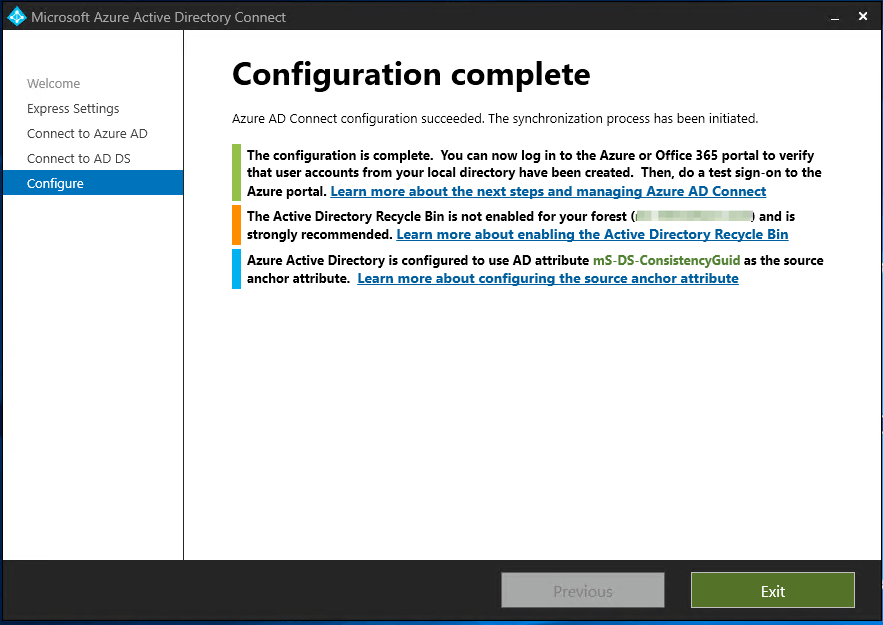
Task: Select the Express Settings step
Action: [73, 108]
